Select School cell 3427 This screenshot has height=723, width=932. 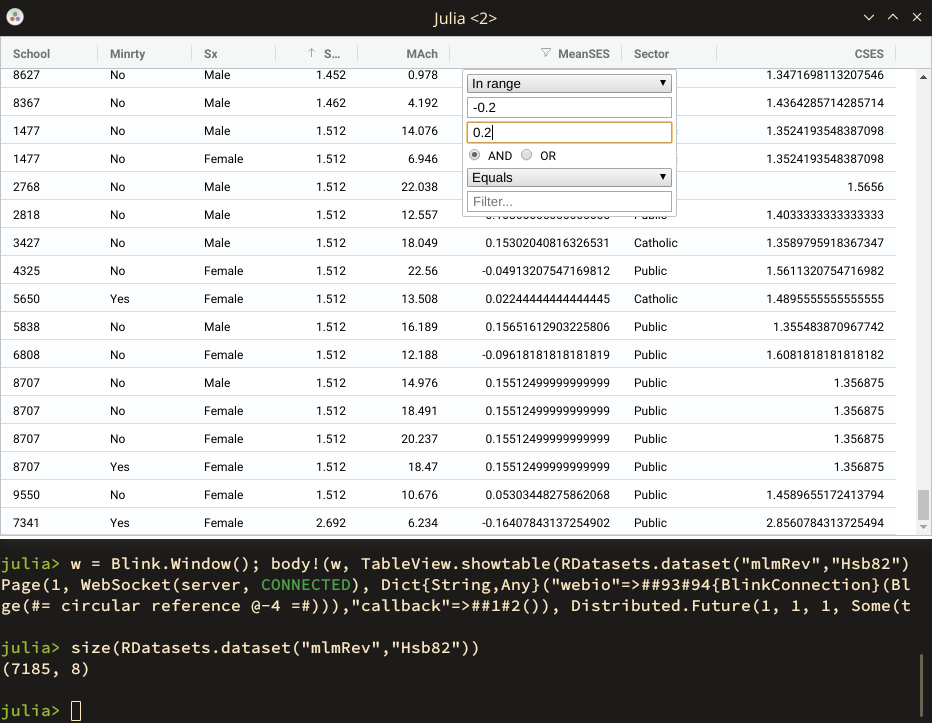point(26,243)
